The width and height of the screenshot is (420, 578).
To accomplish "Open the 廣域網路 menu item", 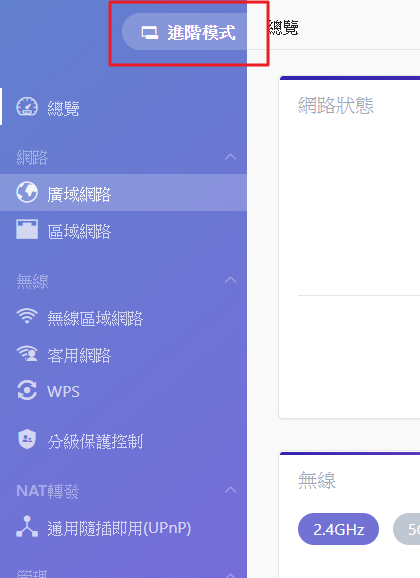I will pyautogui.click(x=123, y=192).
